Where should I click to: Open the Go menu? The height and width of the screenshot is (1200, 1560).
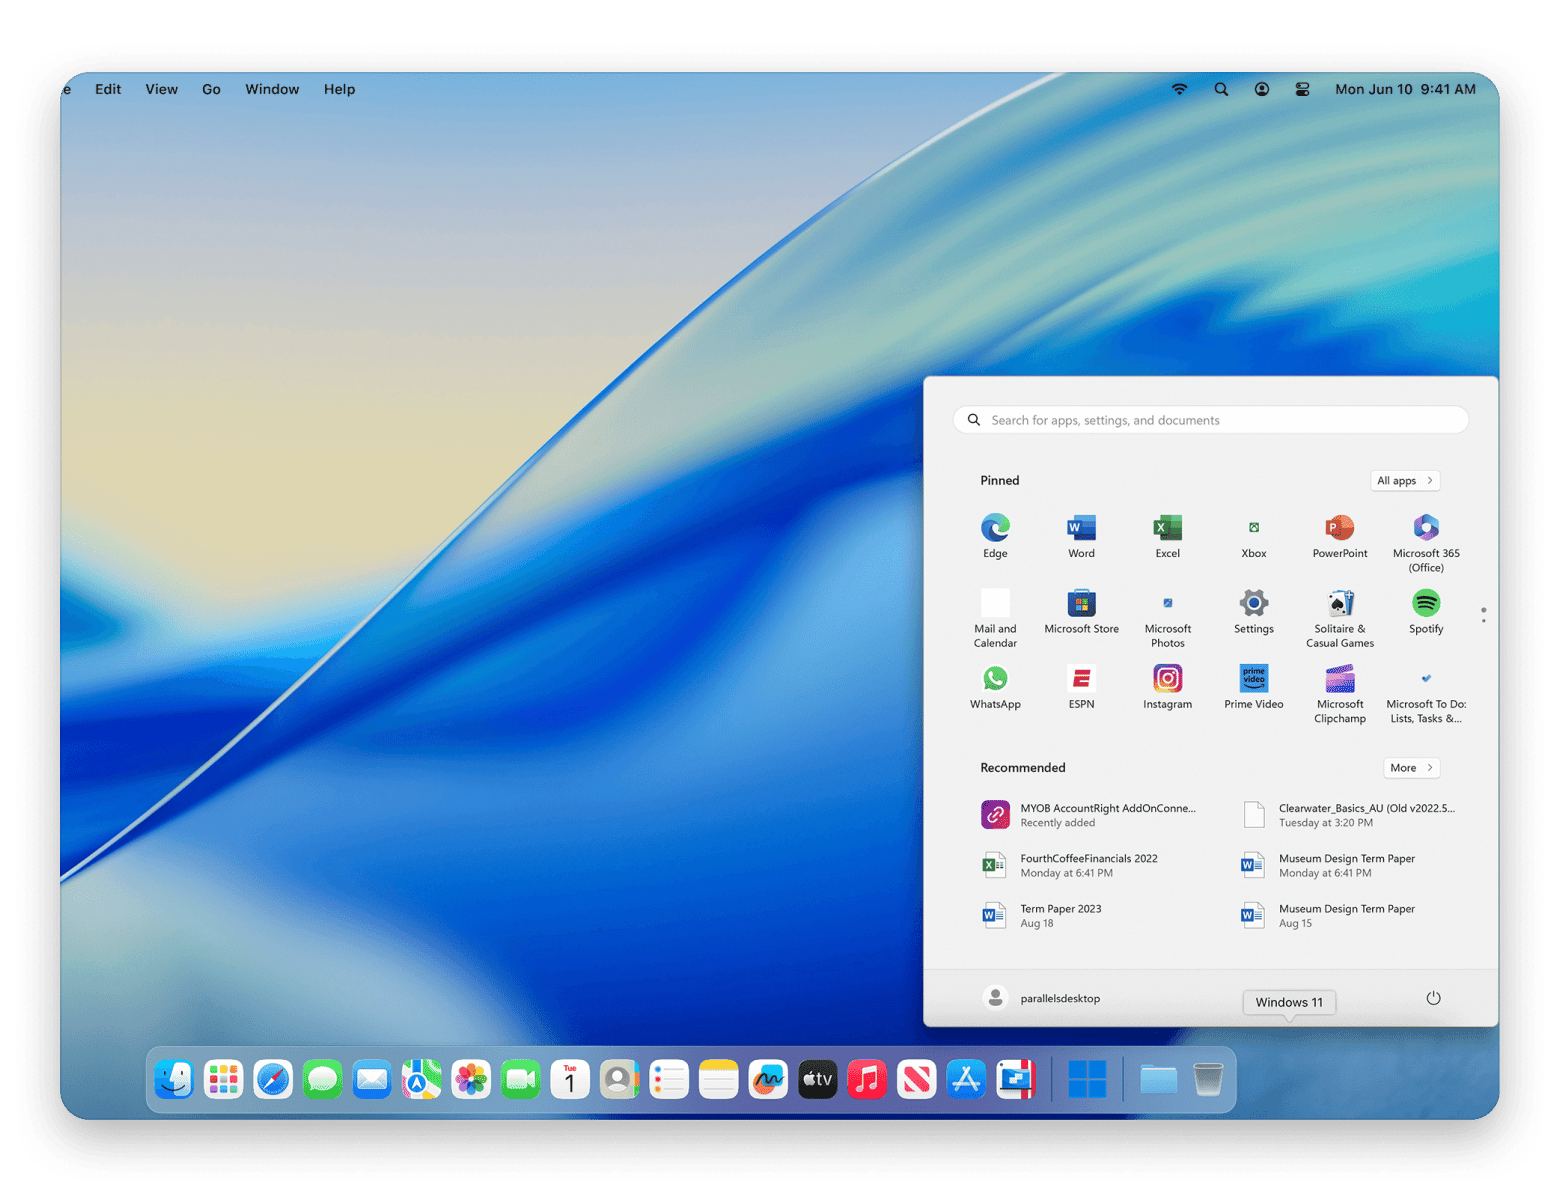[x=211, y=89]
